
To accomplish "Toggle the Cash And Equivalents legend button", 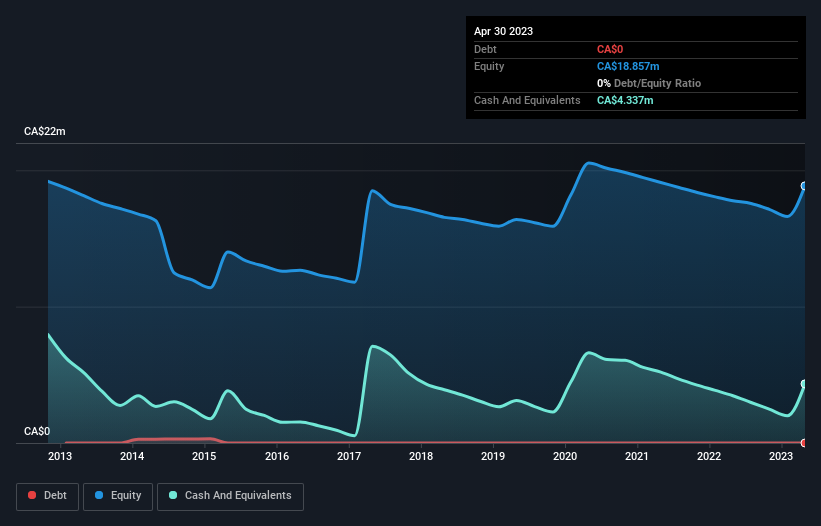I will click(x=230, y=496).
